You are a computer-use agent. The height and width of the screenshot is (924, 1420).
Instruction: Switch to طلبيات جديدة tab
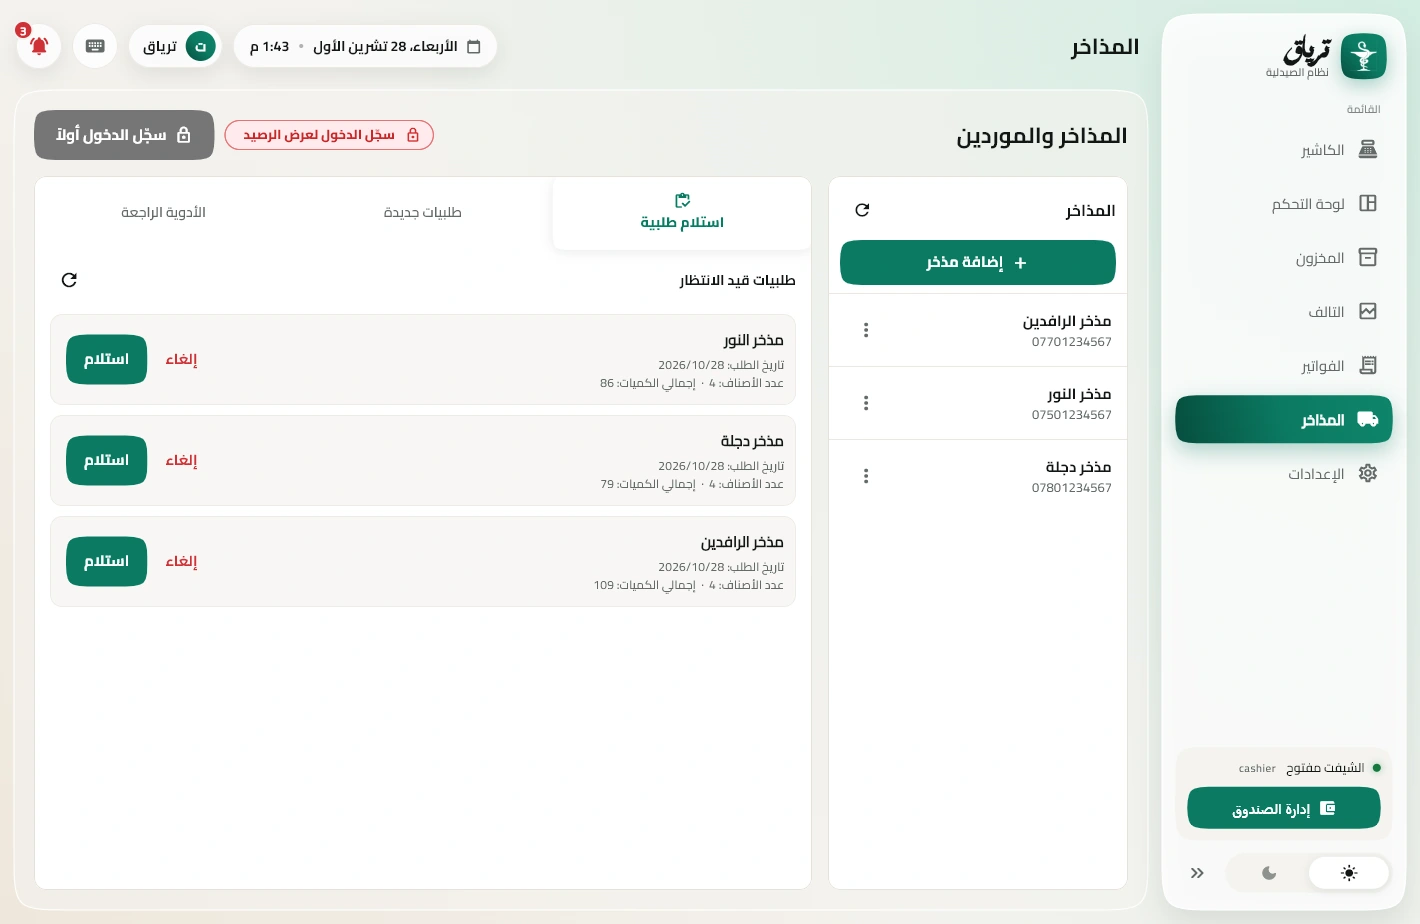[423, 213]
